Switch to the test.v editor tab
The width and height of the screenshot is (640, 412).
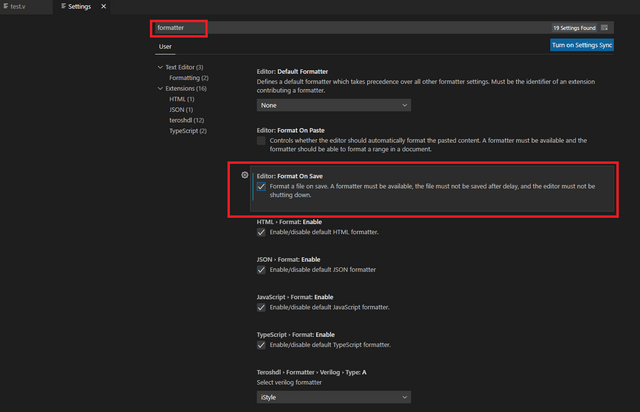[20, 6]
